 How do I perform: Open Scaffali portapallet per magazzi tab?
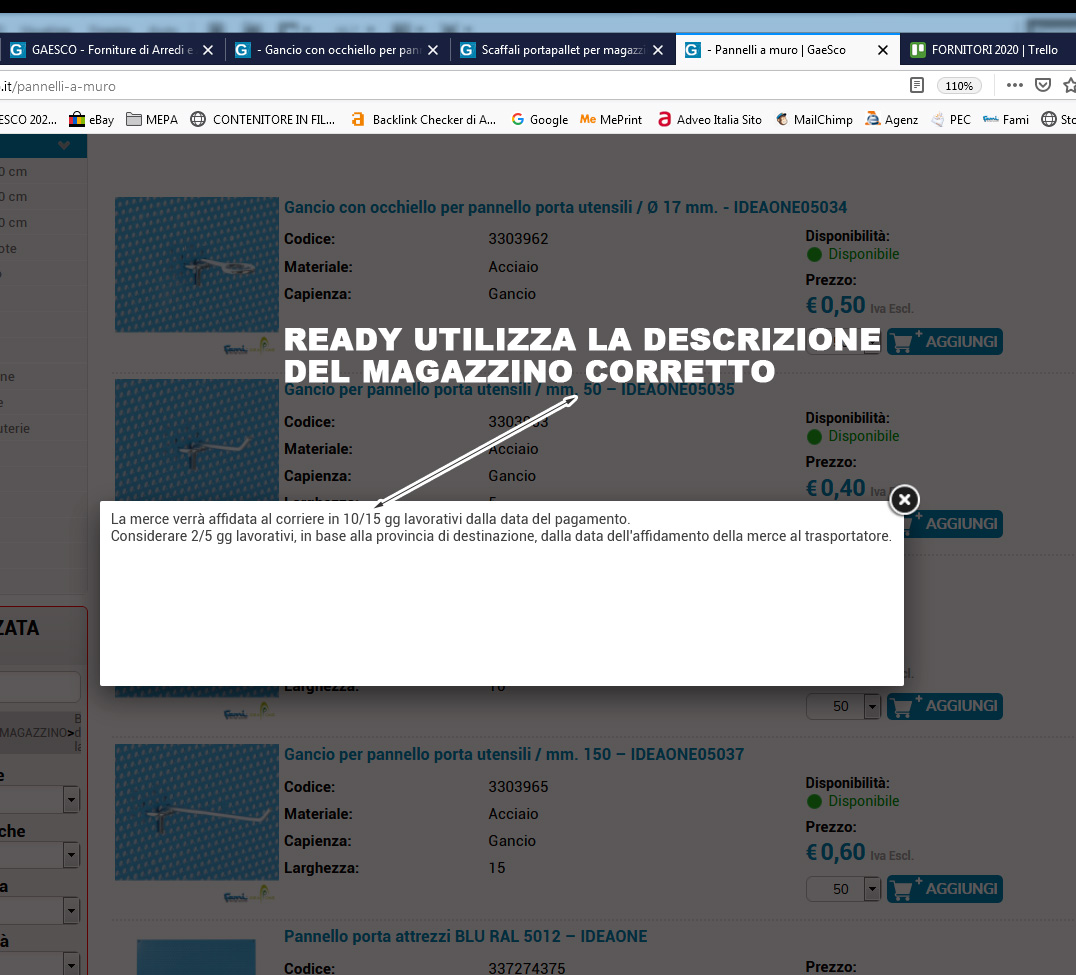562,50
